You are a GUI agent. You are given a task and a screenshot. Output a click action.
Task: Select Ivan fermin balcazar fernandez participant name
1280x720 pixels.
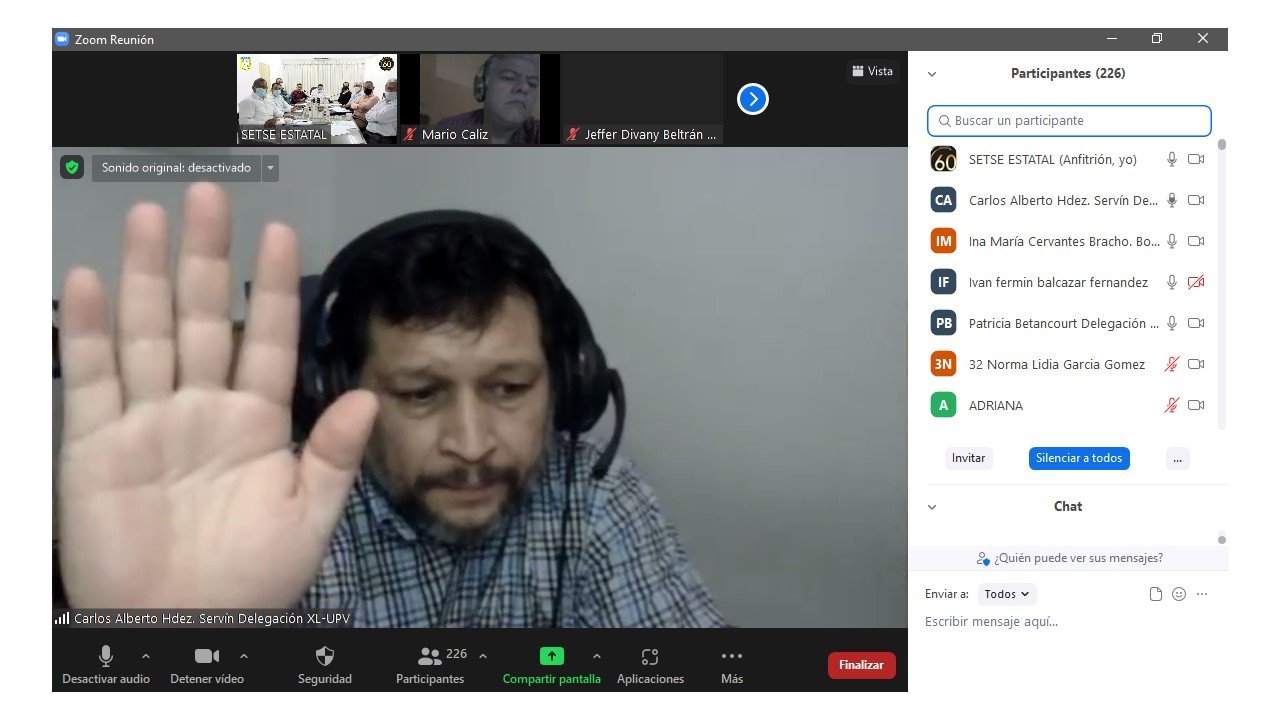[1058, 282]
